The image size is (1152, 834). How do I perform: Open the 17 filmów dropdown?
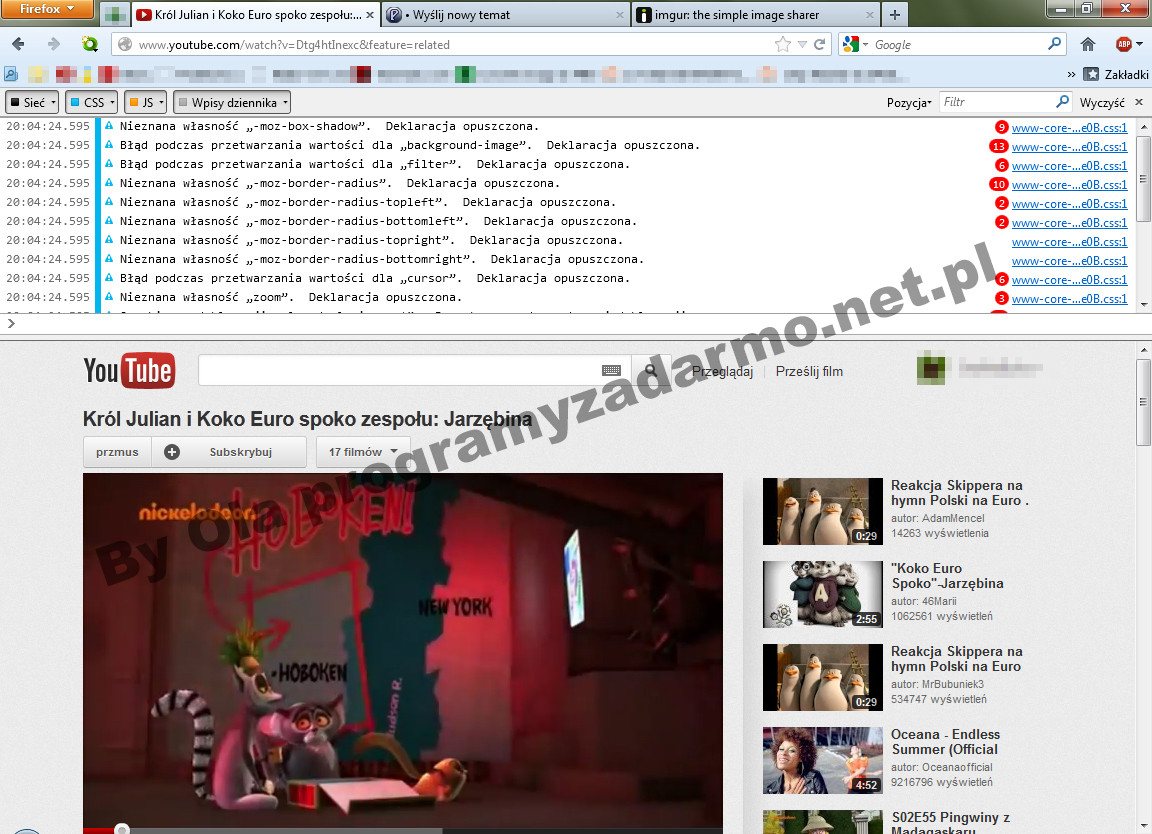(363, 452)
